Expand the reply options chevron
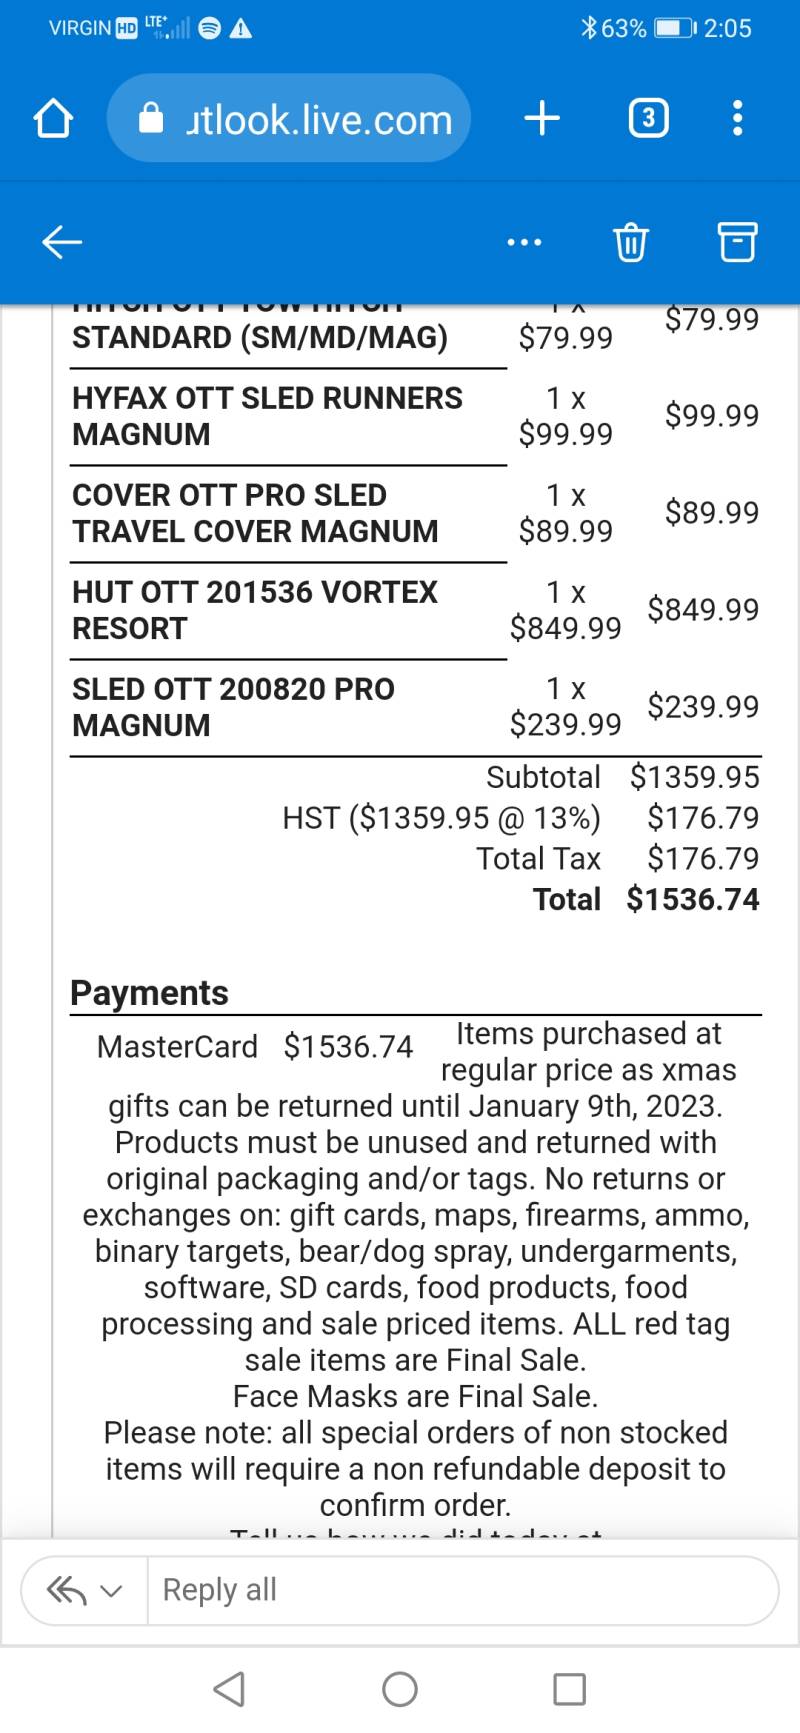This screenshot has width=800, height=1733. point(112,1591)
